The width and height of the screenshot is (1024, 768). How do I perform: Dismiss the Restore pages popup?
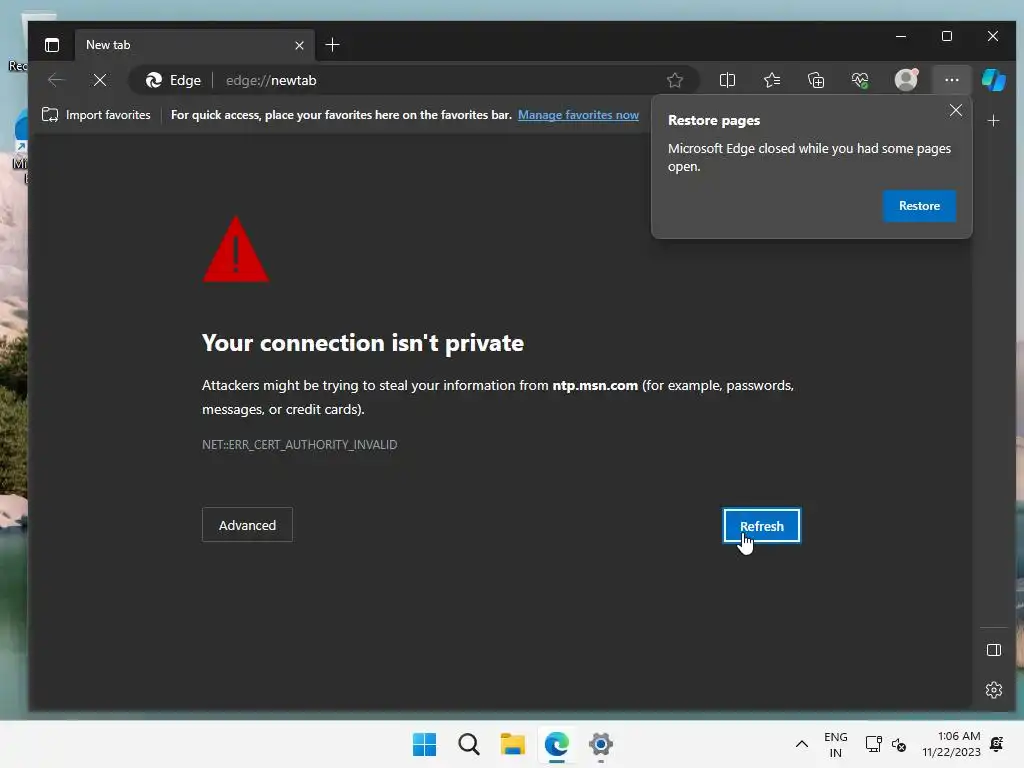tap(955, 111)
